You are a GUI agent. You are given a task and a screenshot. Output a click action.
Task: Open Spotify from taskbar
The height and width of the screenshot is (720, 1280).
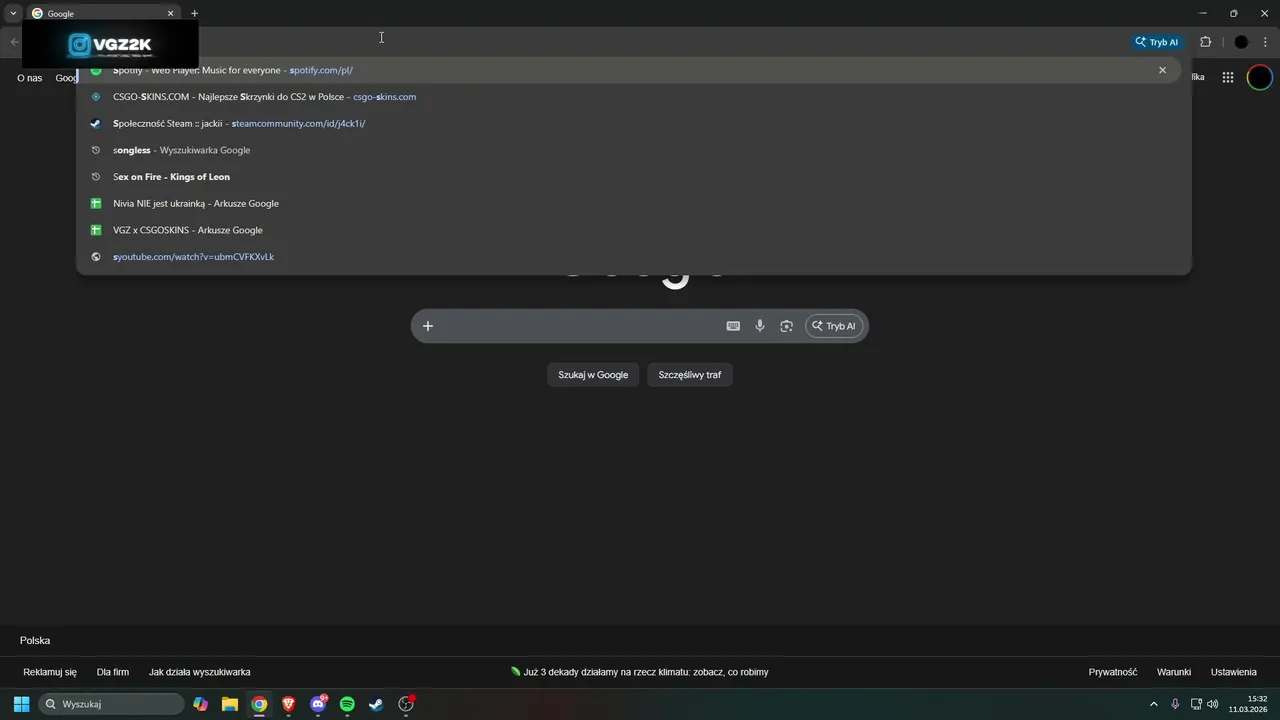pyautogui.click(x=347, y=704)
